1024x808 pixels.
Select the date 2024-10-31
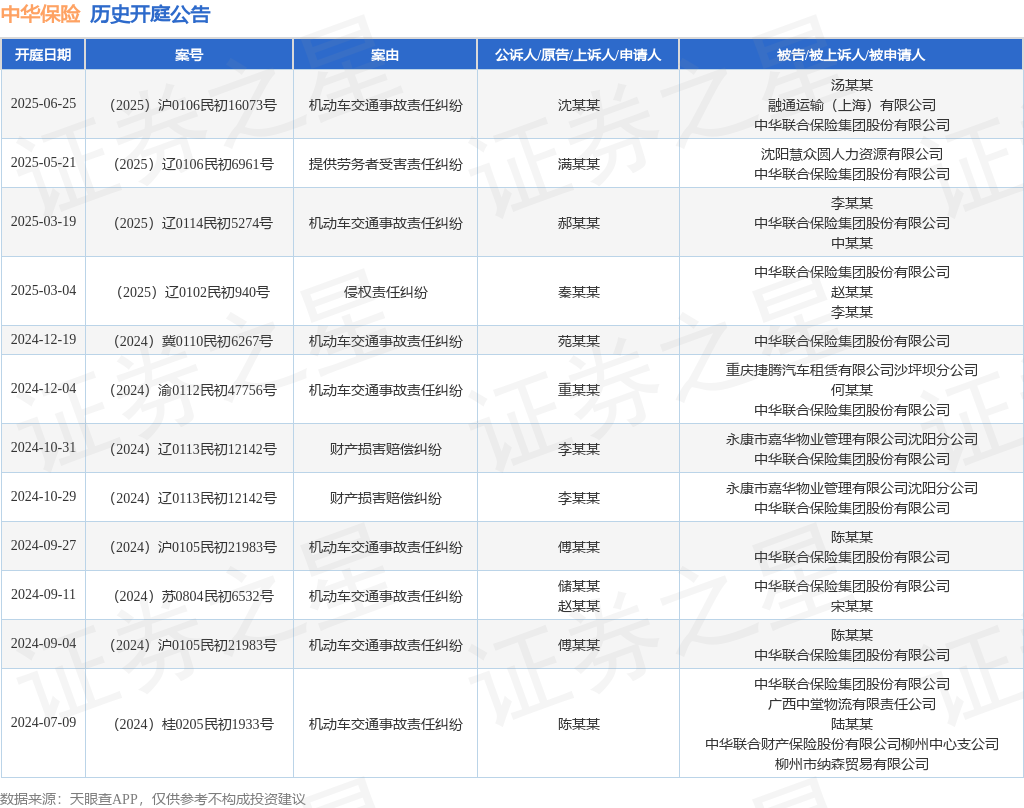pos(43,447)
